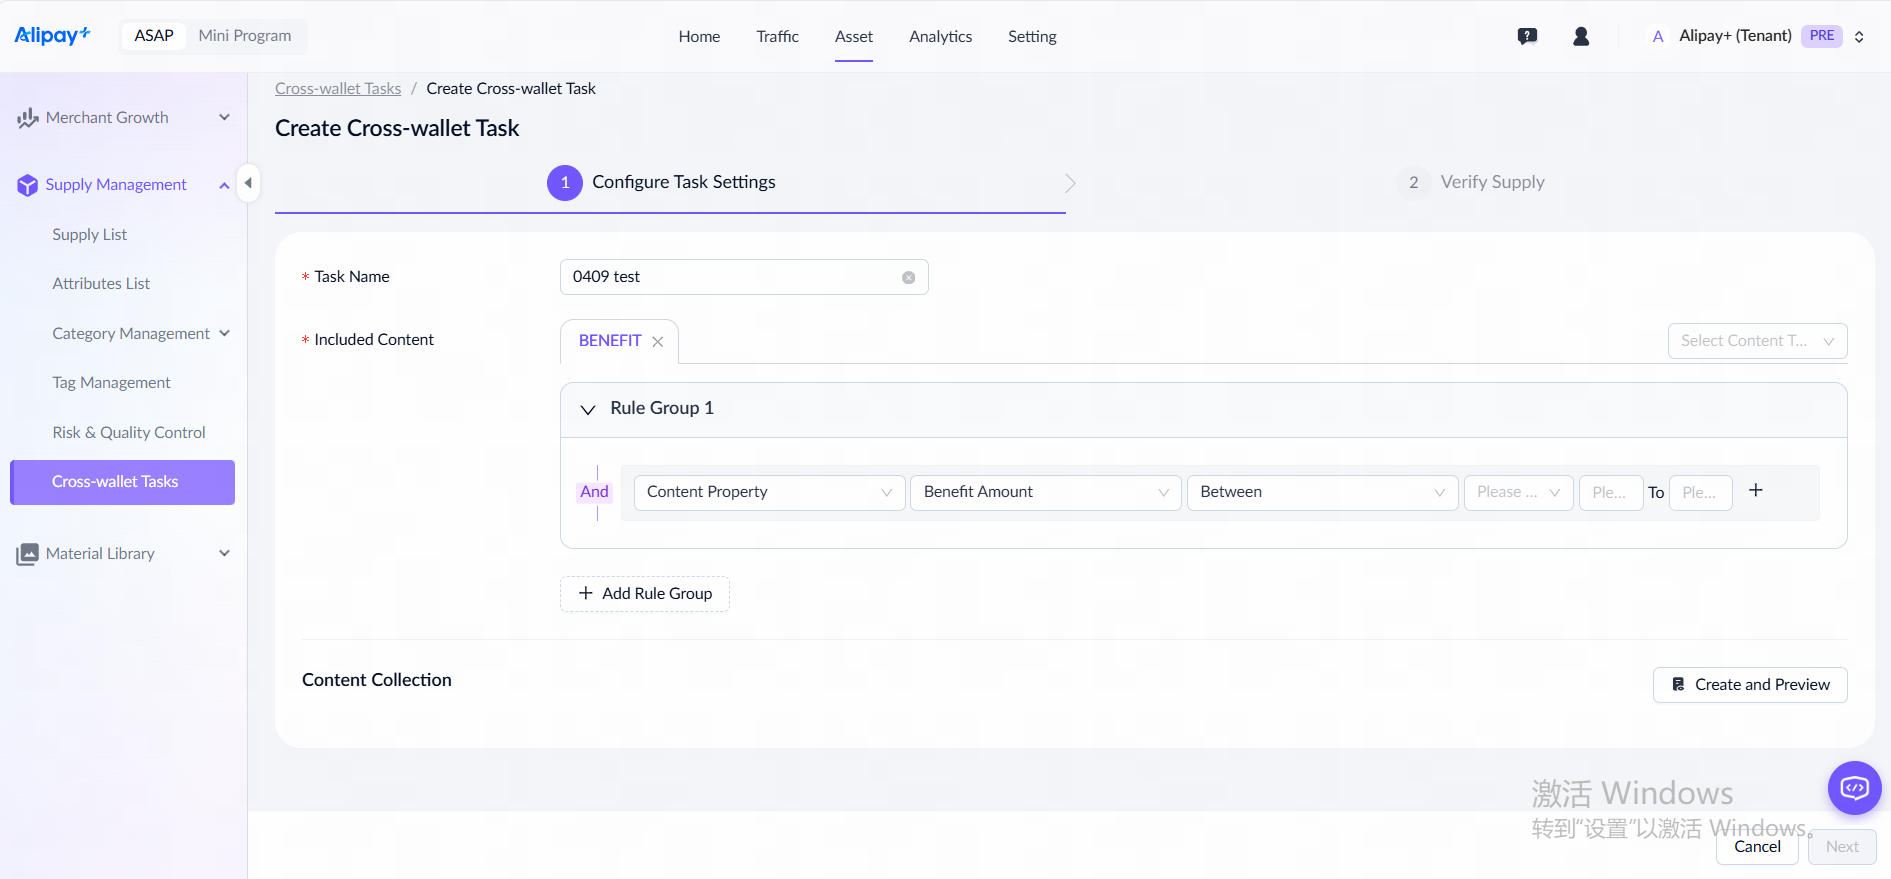Screen dimensions: 1891x879
Task: Click the floating chat support icon
Action: 1854,788
